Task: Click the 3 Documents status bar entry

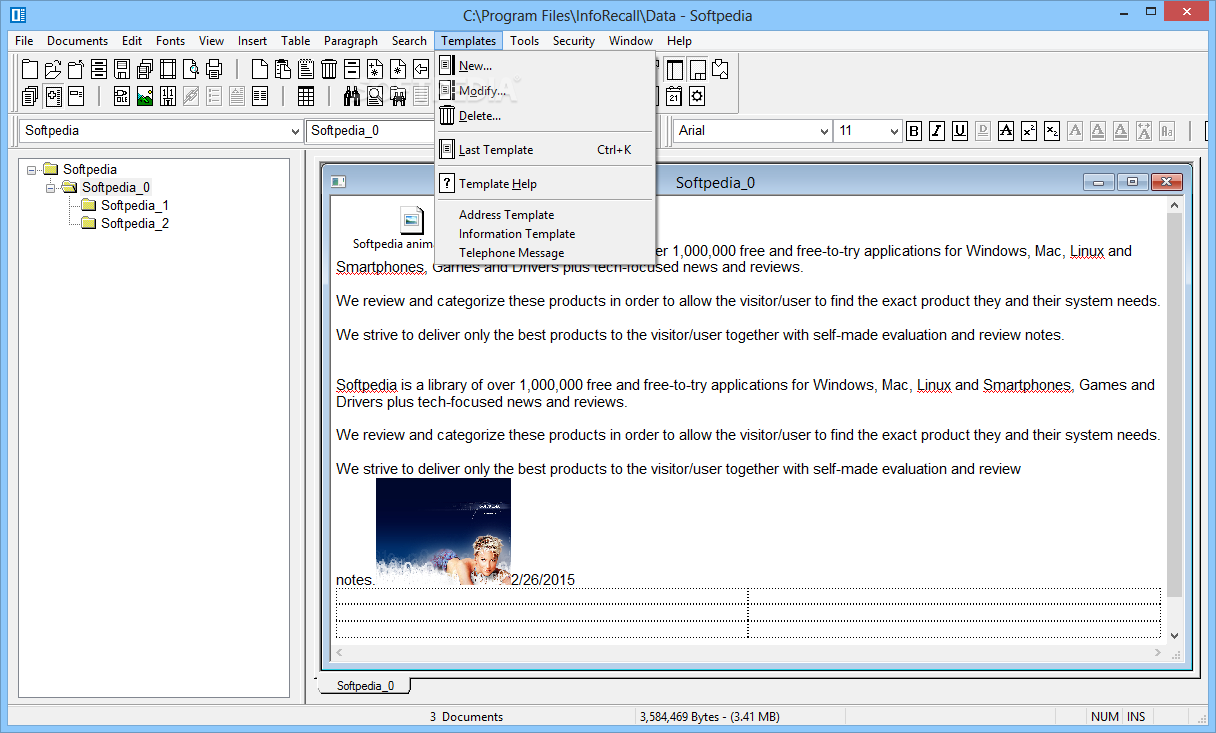Action: coord(466,717)
